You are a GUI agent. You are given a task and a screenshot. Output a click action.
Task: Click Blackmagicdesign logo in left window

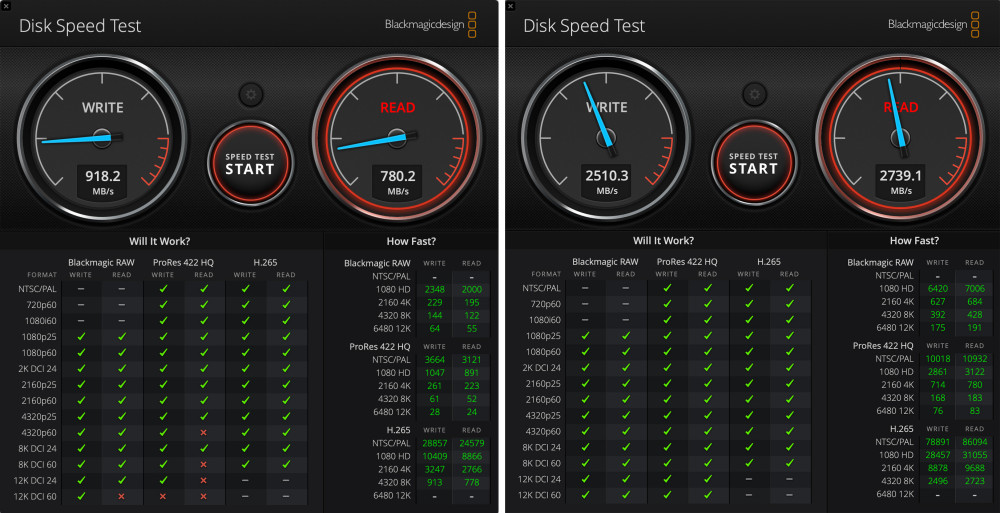pos(430,25)
